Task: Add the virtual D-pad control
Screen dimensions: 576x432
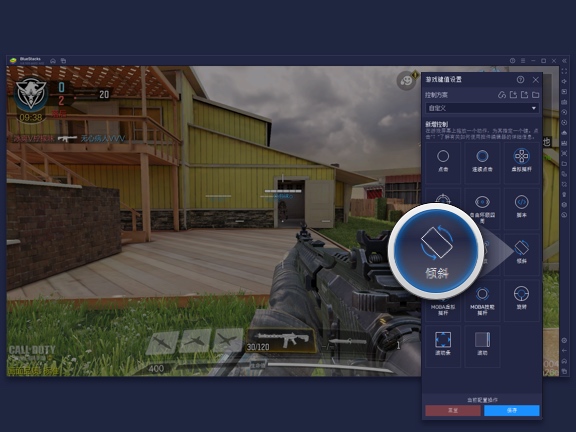Action: tap(521, 162)
